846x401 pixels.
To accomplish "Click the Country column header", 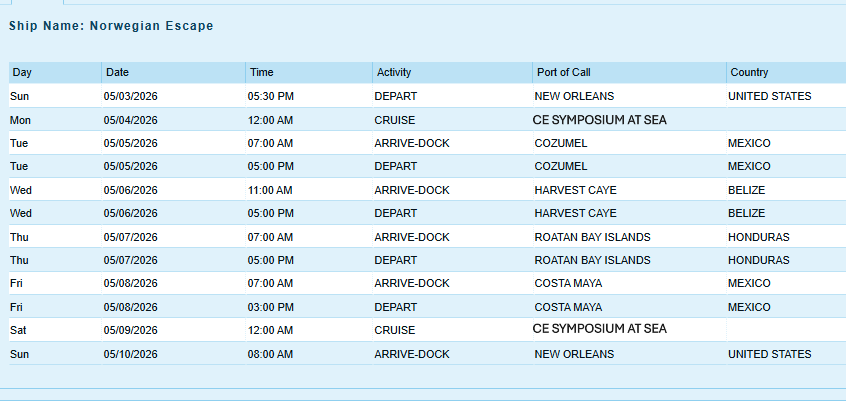I will coord(749,72).
